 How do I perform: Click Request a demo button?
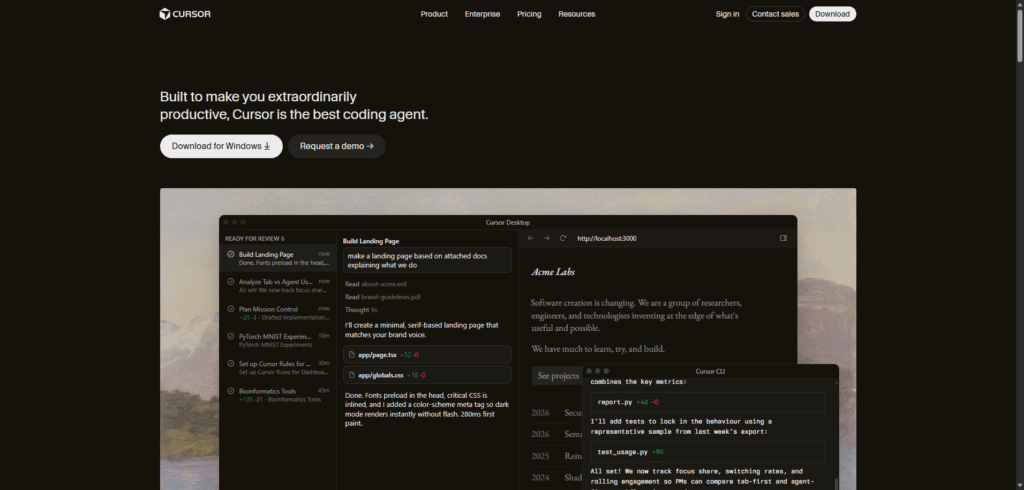[337, 146]
